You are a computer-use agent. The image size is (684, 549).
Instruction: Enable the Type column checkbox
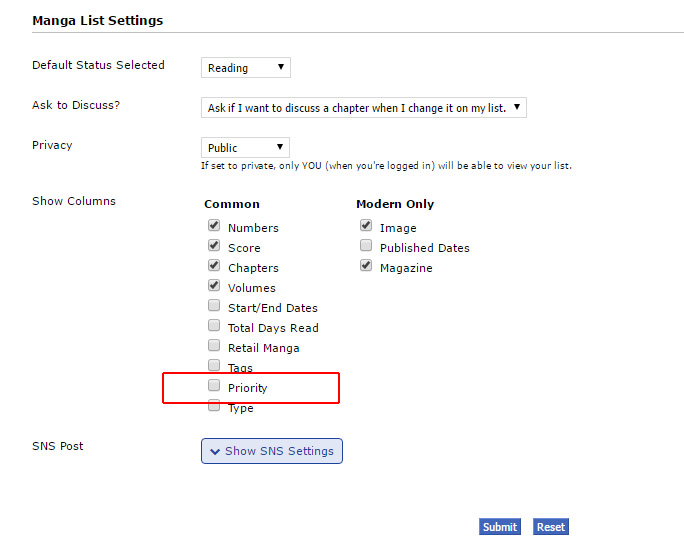click(214, 406)
